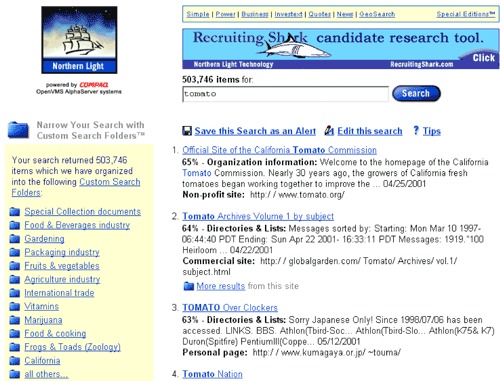Open the Business search tab
The height and width of the screenshot is (381, 500).
[255, 14]
